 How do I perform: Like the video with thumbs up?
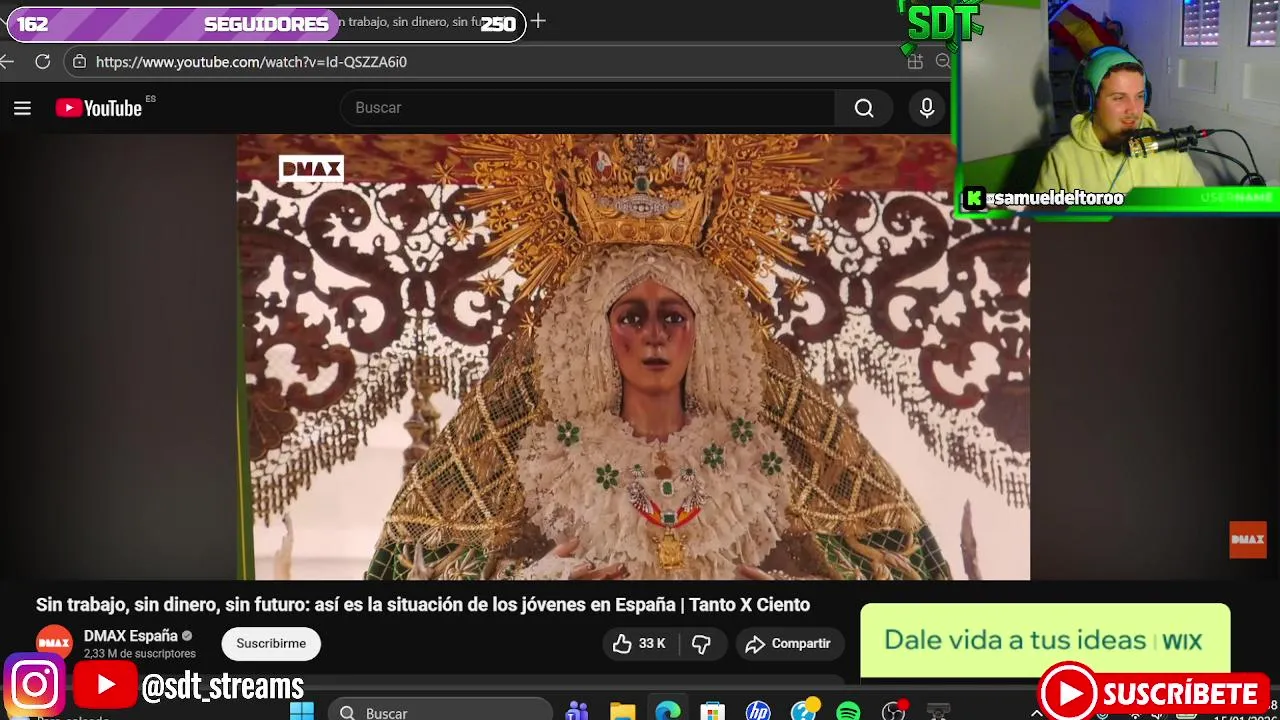point(640,644)
